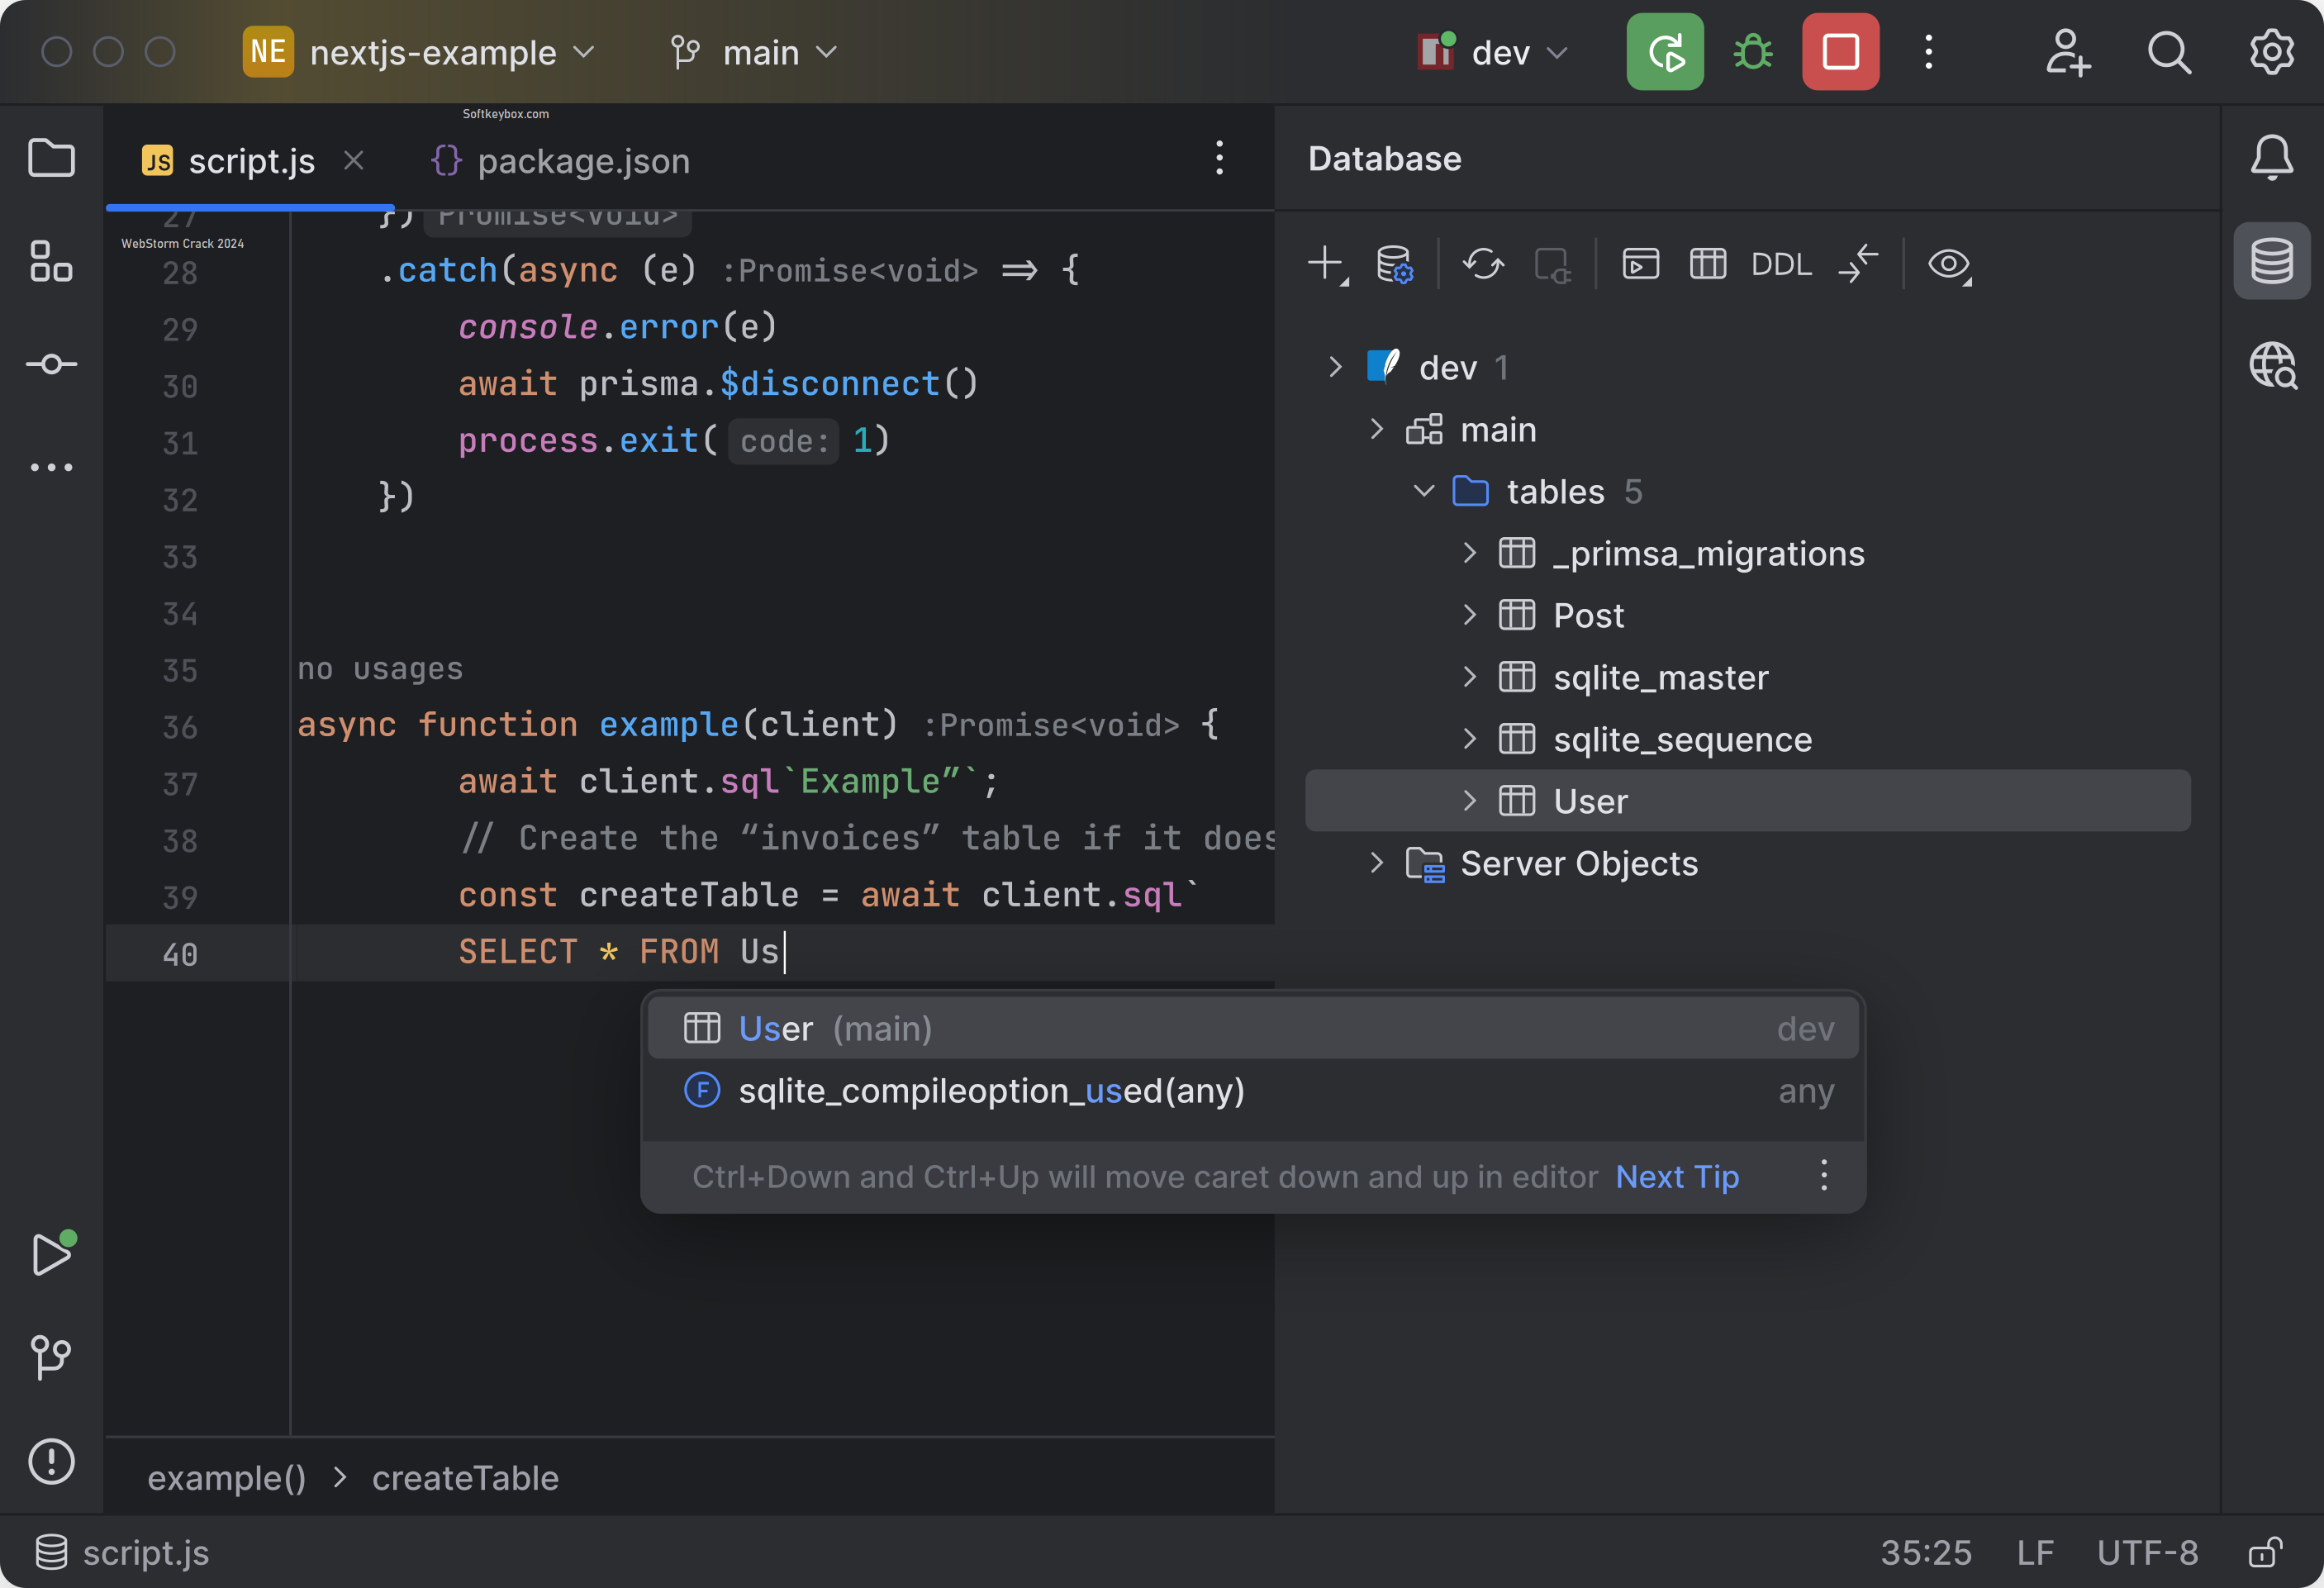Image resolution: width=2324 pixels, height=1588 pixels.
Task: Open the Database tool window icon on right sidebar
Action: tap(2271, 260)
